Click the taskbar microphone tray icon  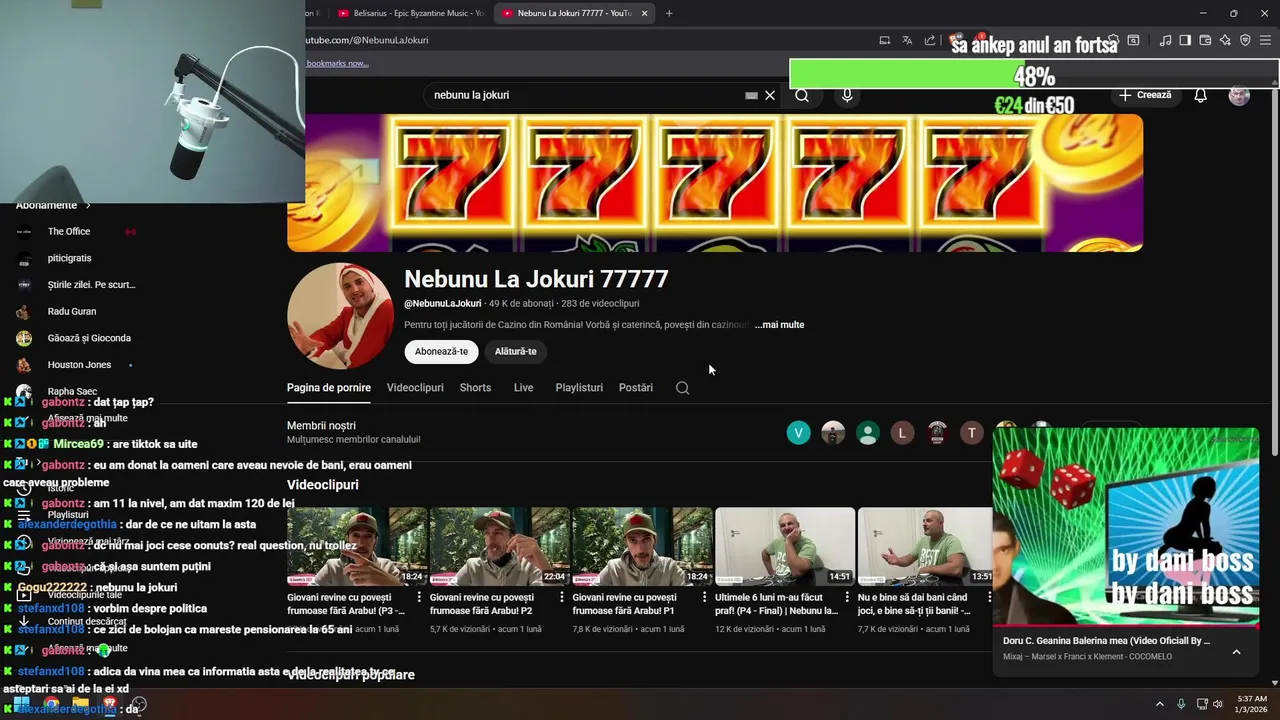click(1181, 704)
